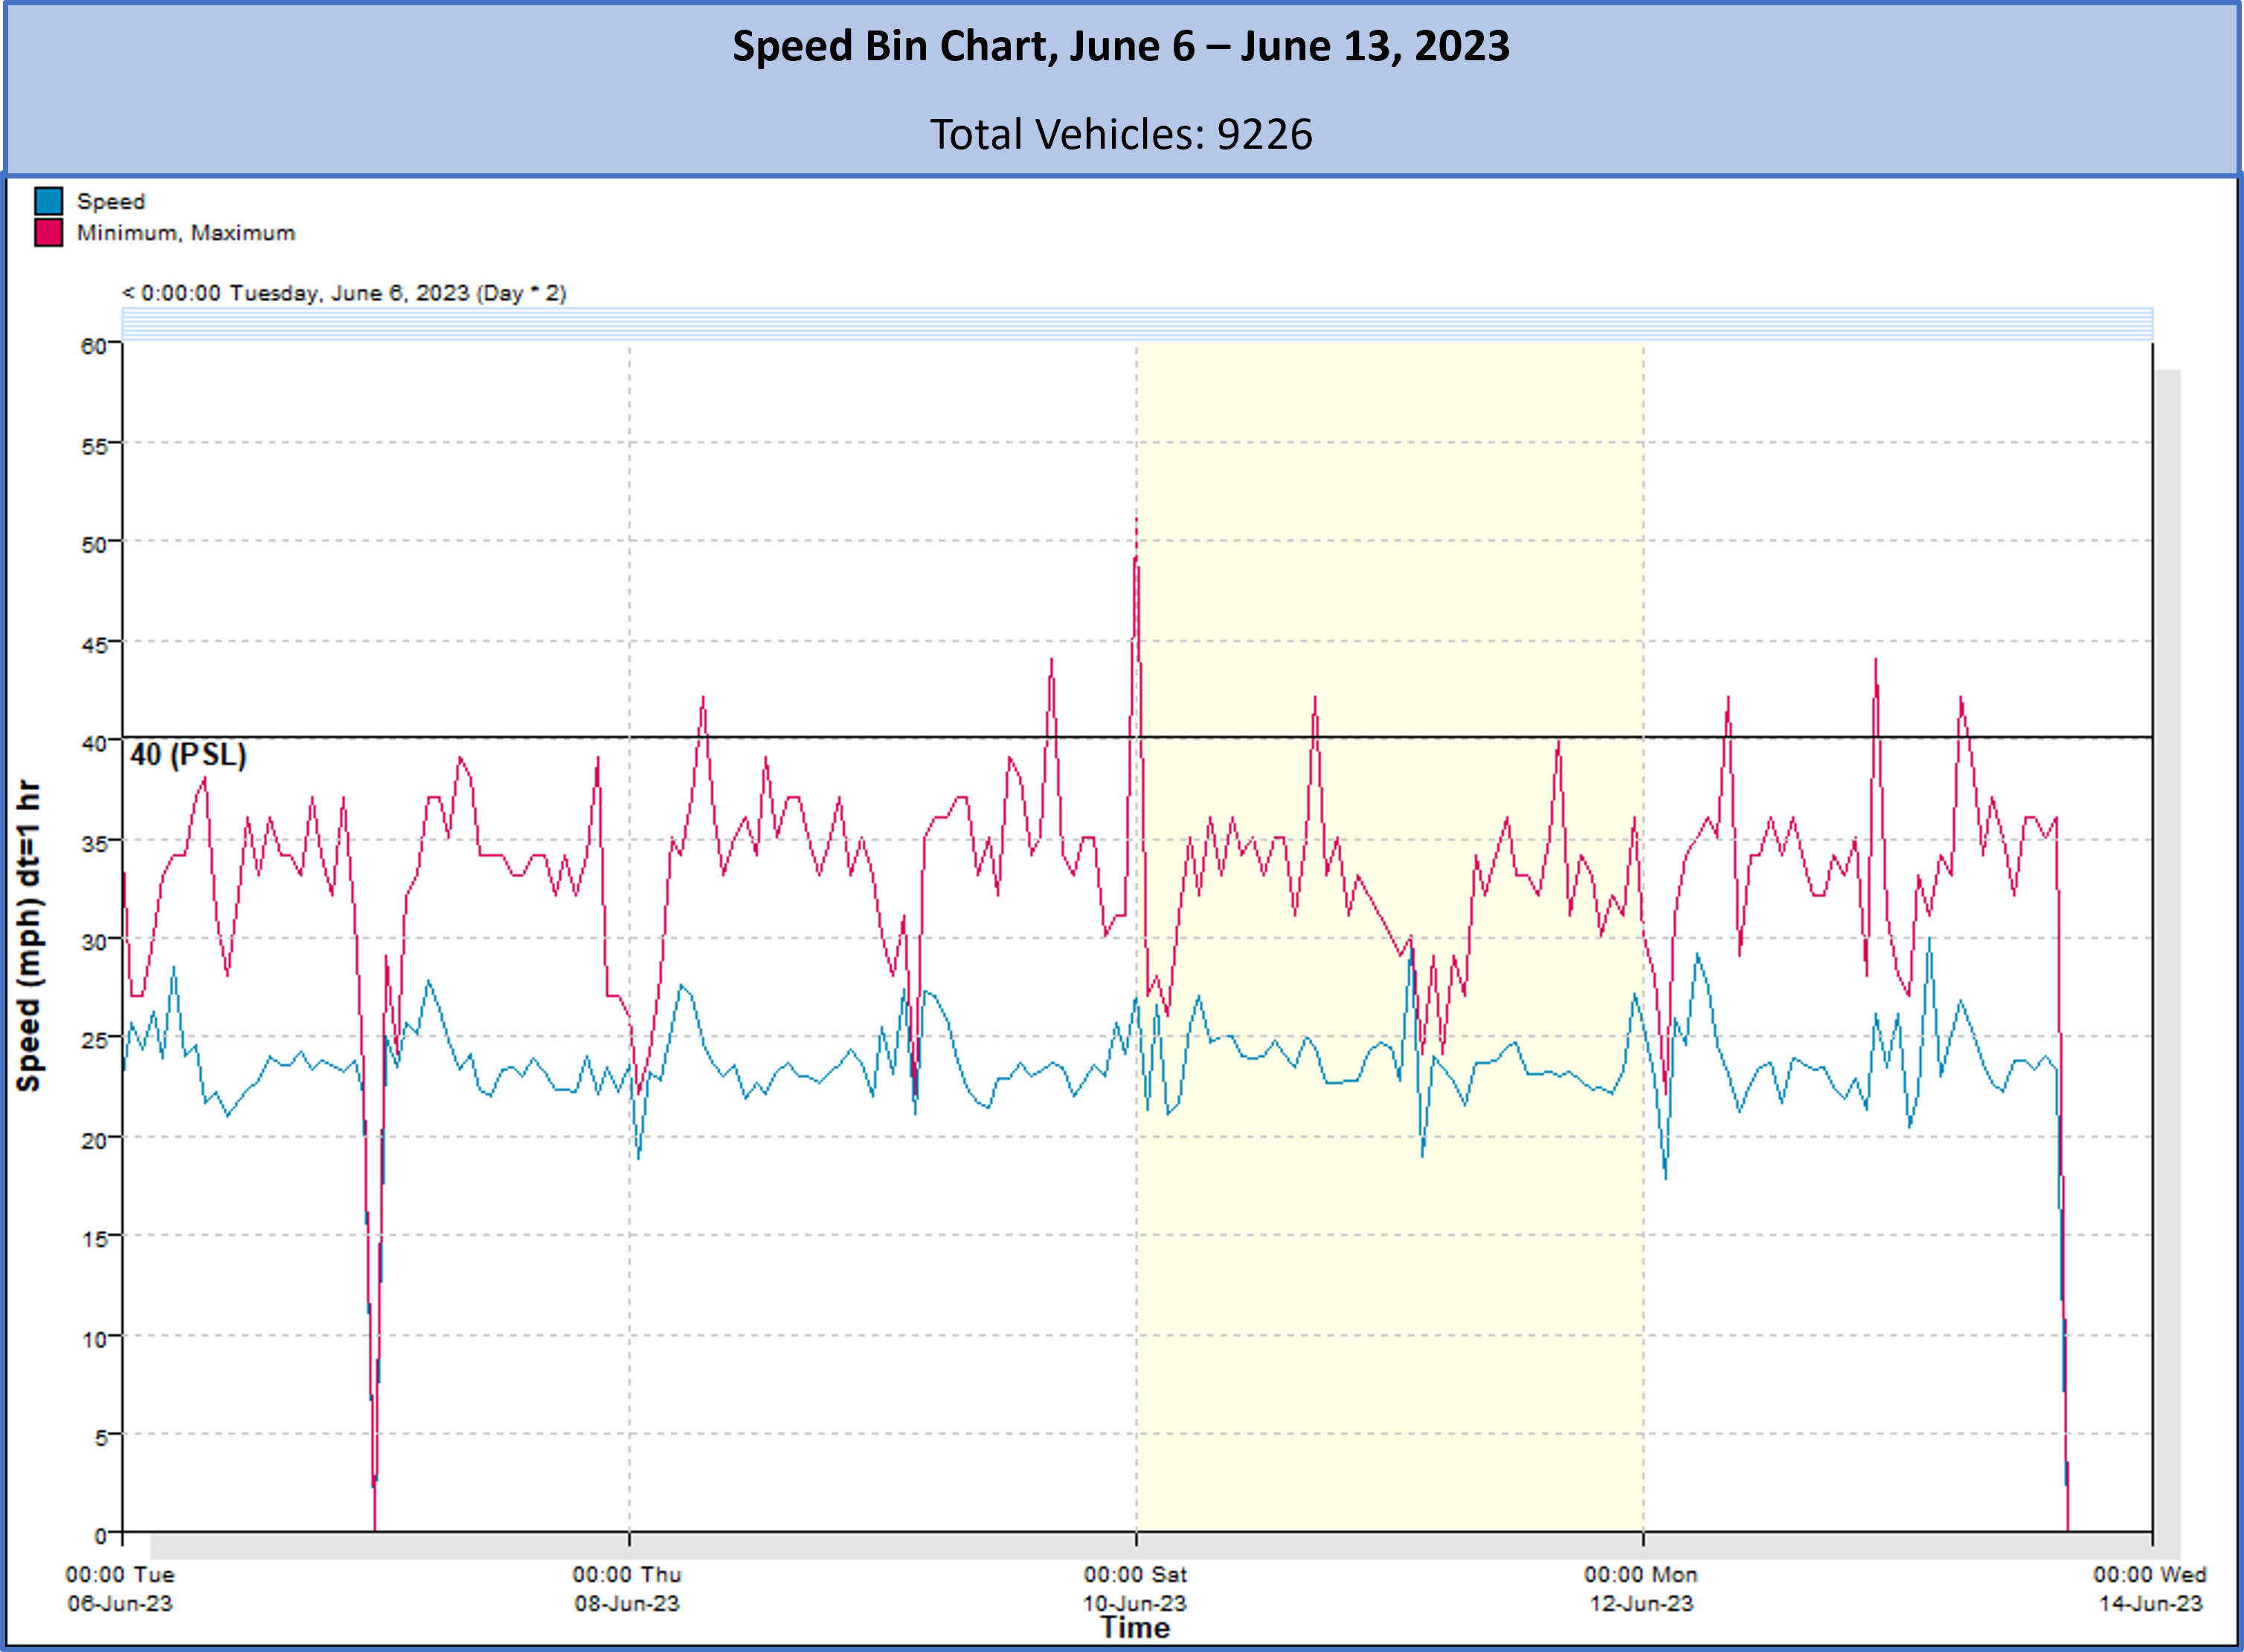Click the blue Speed legend swatch
This screenshot has width=2244, height=1652.
pos(48,201)
